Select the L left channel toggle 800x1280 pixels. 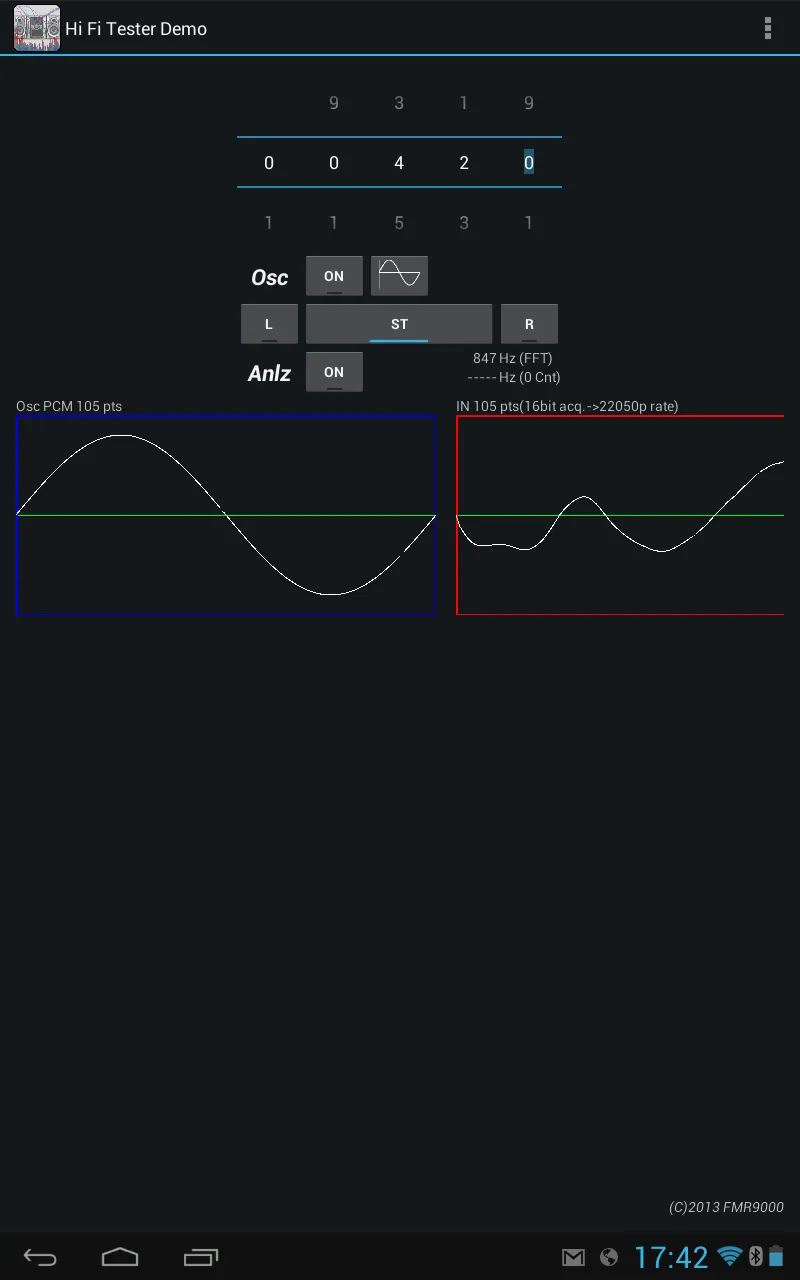tap(269, 324)
